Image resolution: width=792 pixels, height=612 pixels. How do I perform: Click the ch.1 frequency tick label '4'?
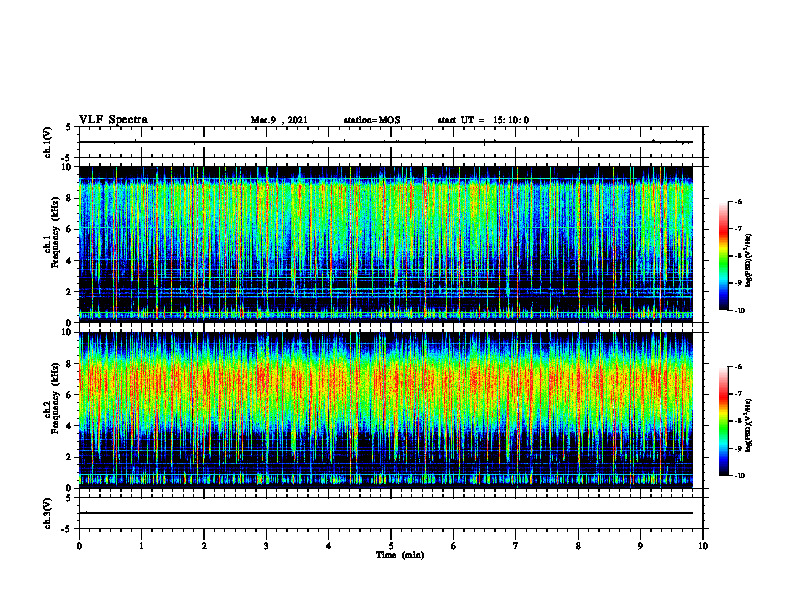(69, 261)
